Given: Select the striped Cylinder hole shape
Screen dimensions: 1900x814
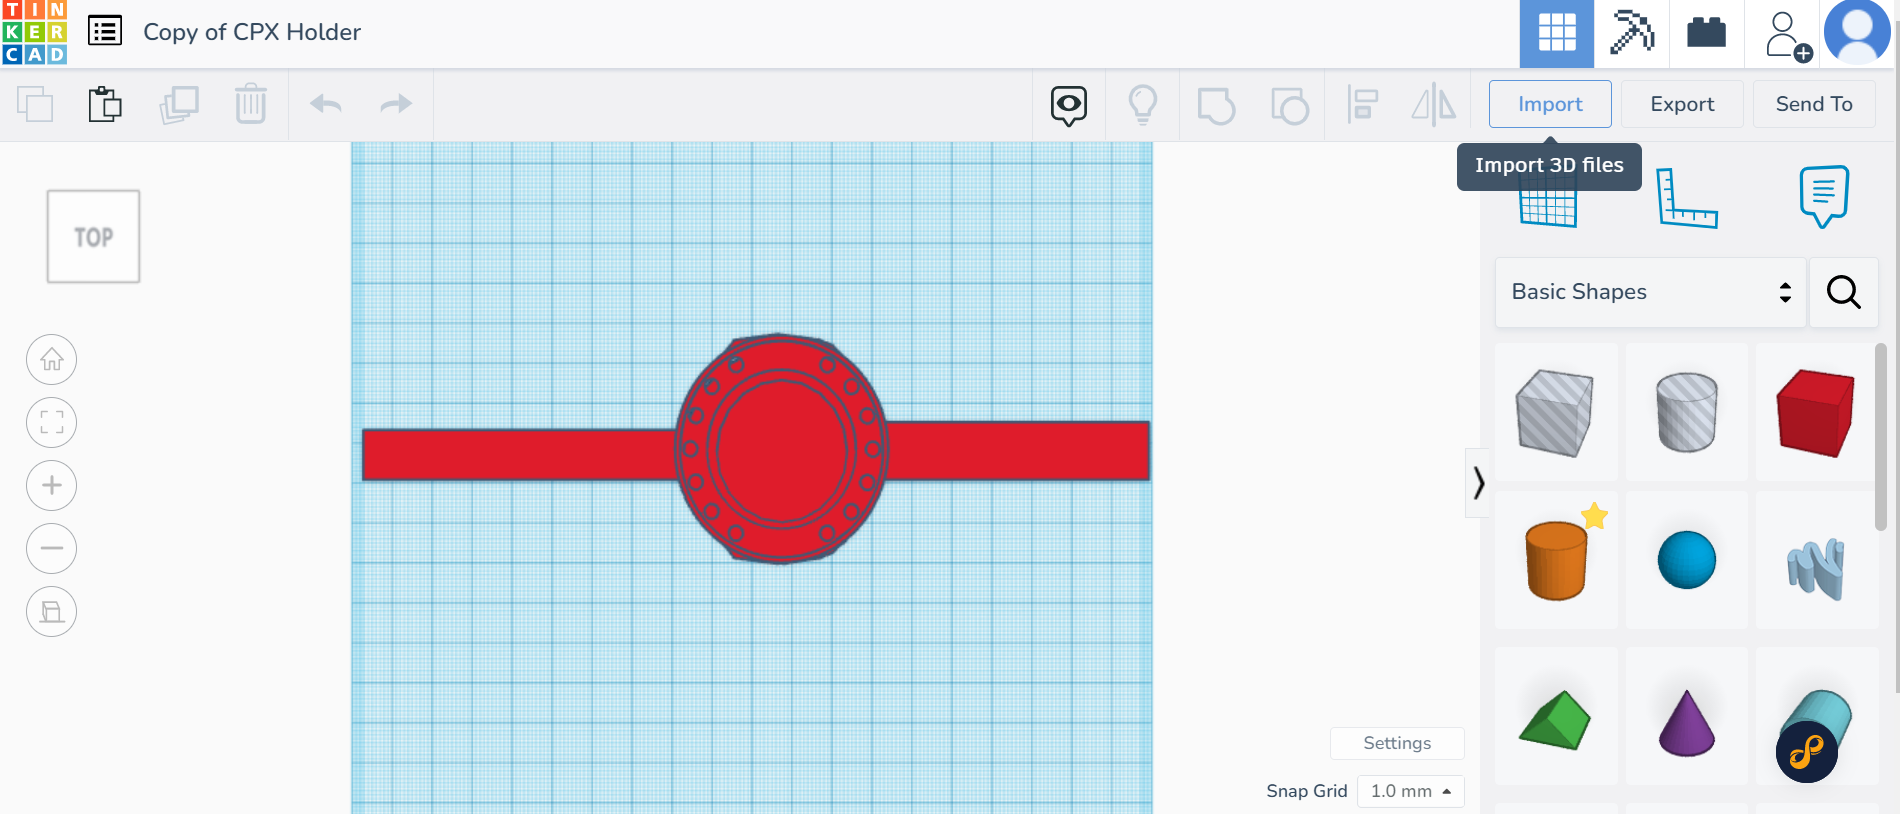Looking at the screenshot, I should click(x=1687, y=412).
